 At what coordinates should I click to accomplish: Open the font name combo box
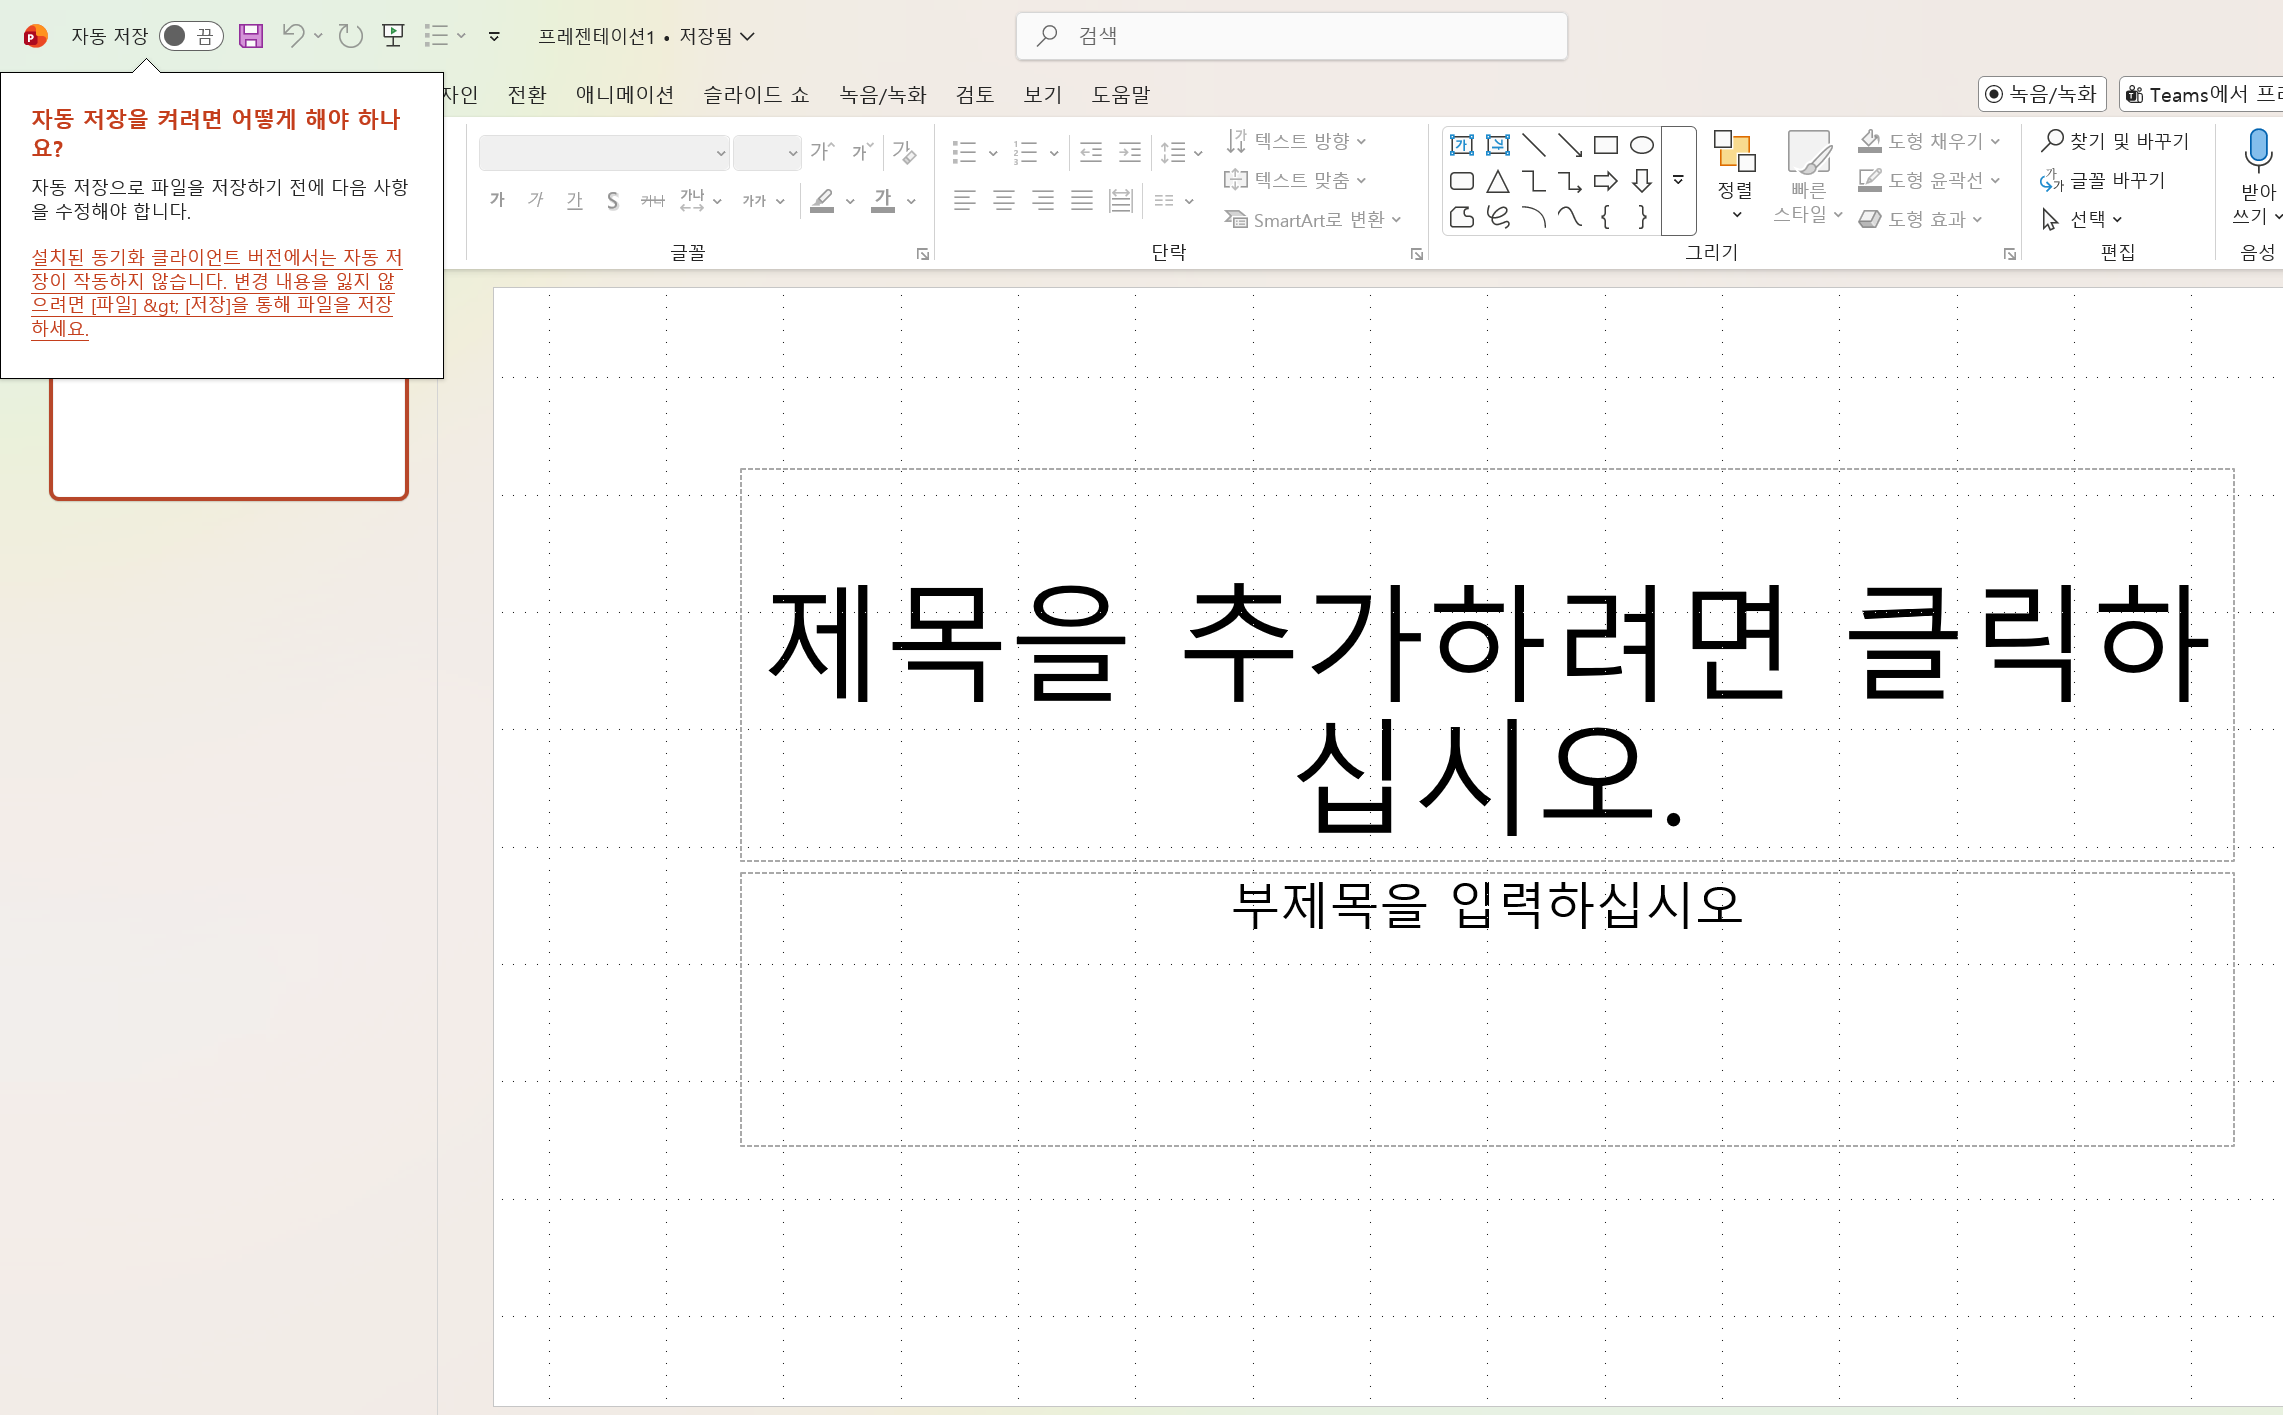tap(604, 153)
